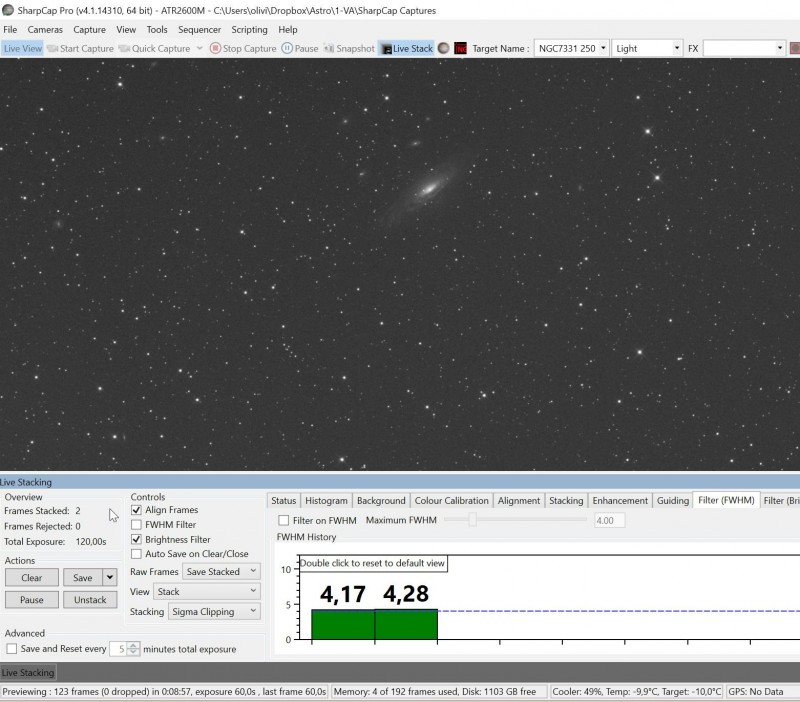This screenshot has width=800, height=702.
Task: Open the FX effects dropdown
Action: pos(780,48)
